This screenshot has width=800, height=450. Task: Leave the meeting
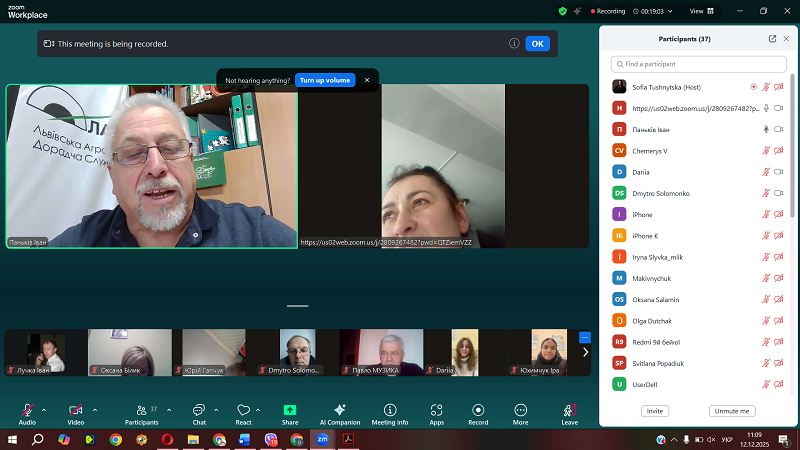569,414
